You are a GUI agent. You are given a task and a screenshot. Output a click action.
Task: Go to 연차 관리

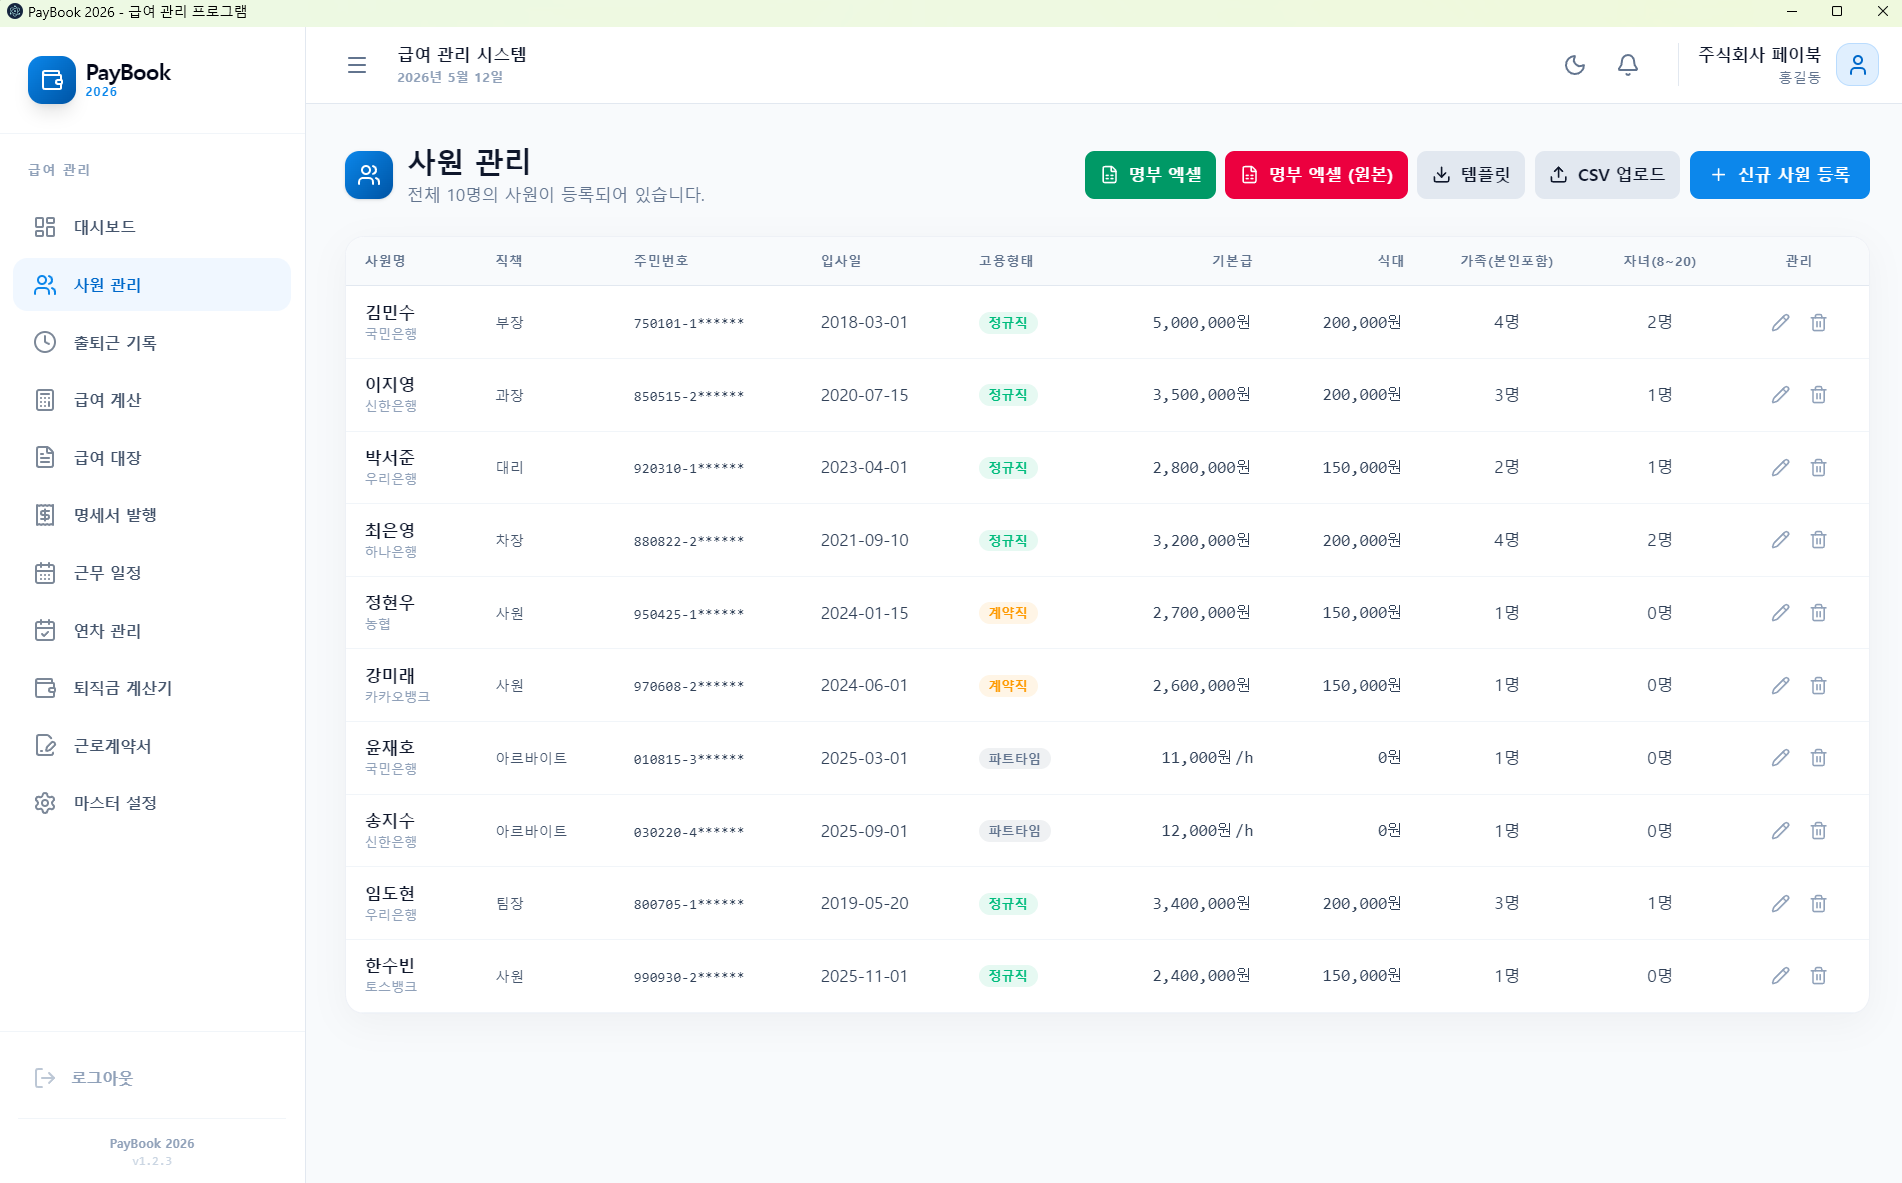[x=152, y=630]
